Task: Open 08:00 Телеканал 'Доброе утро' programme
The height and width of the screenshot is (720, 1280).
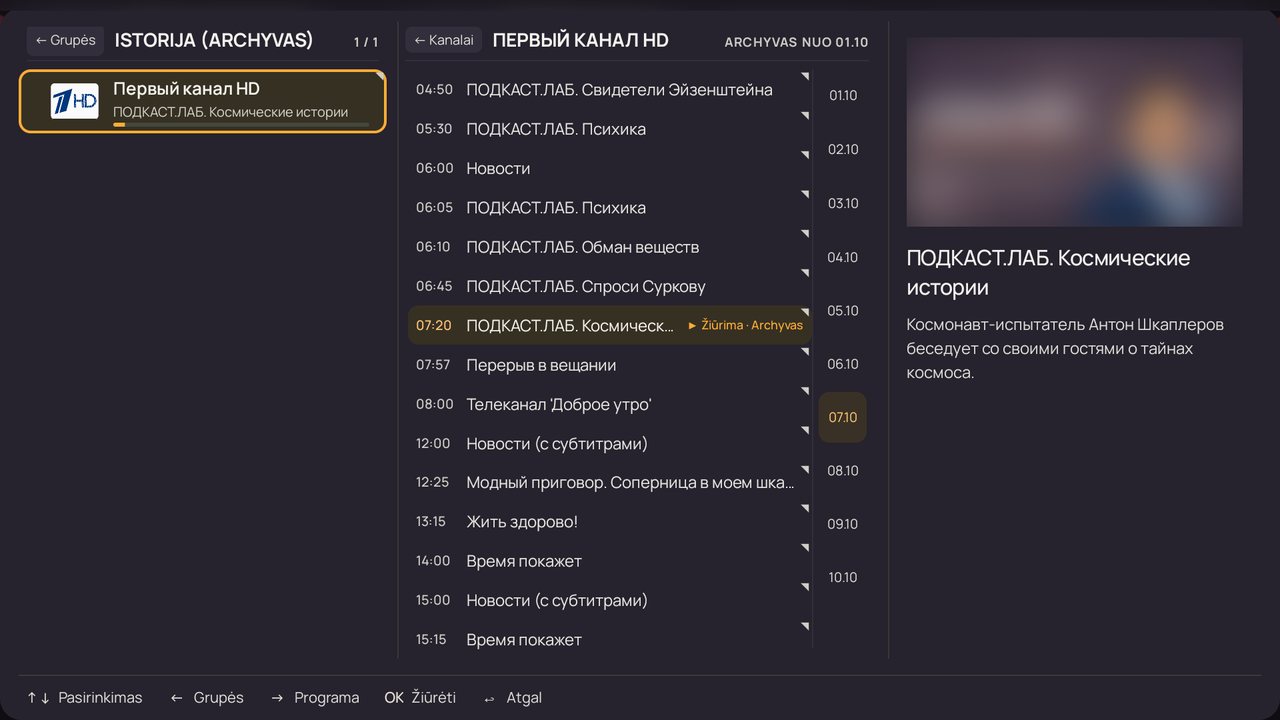Action: click(x=610, y=404)
